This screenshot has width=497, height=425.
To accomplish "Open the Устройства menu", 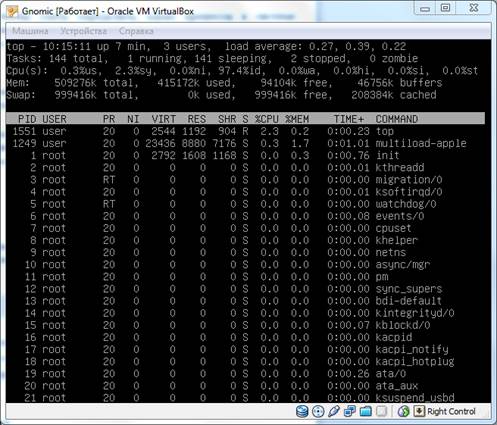I will [x=84, y=31].
